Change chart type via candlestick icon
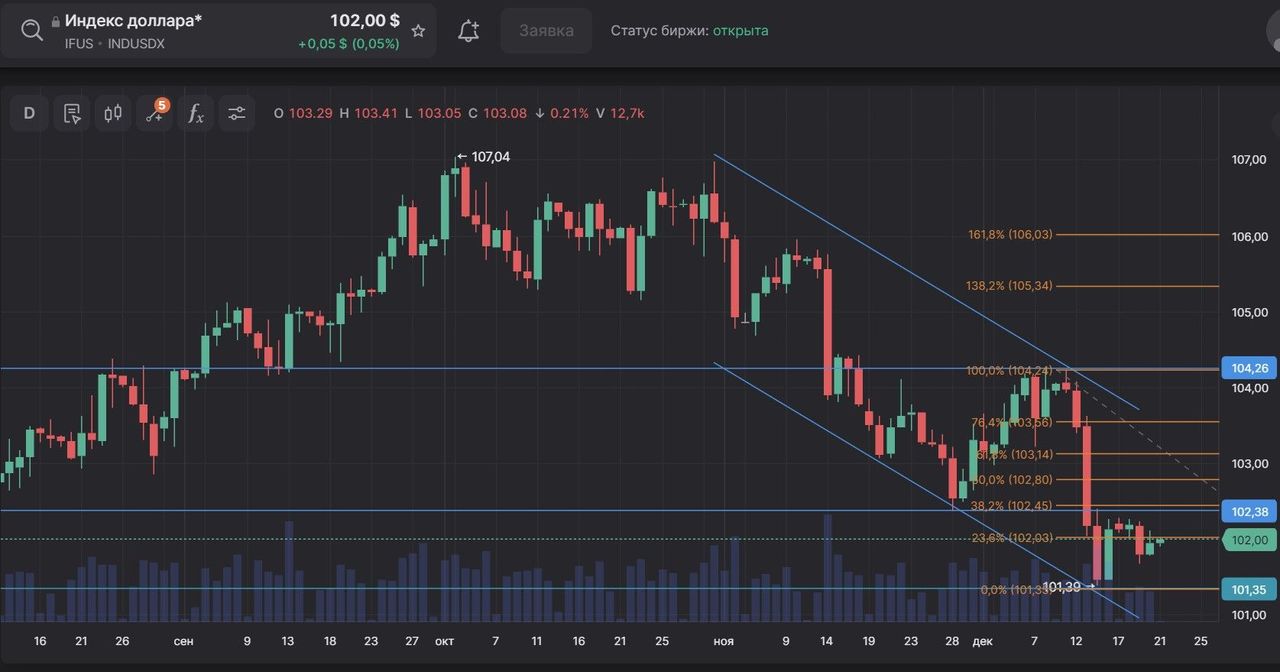 pos(113,113)
